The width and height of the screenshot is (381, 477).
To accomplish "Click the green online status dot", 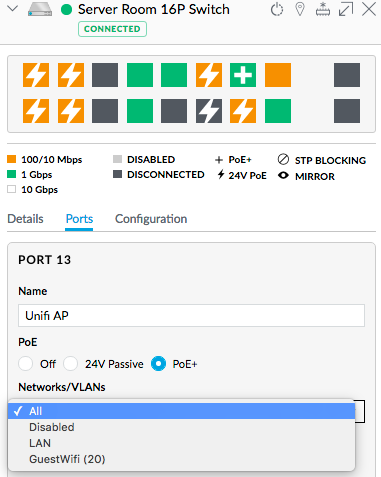I will click(x=67, y=10).
